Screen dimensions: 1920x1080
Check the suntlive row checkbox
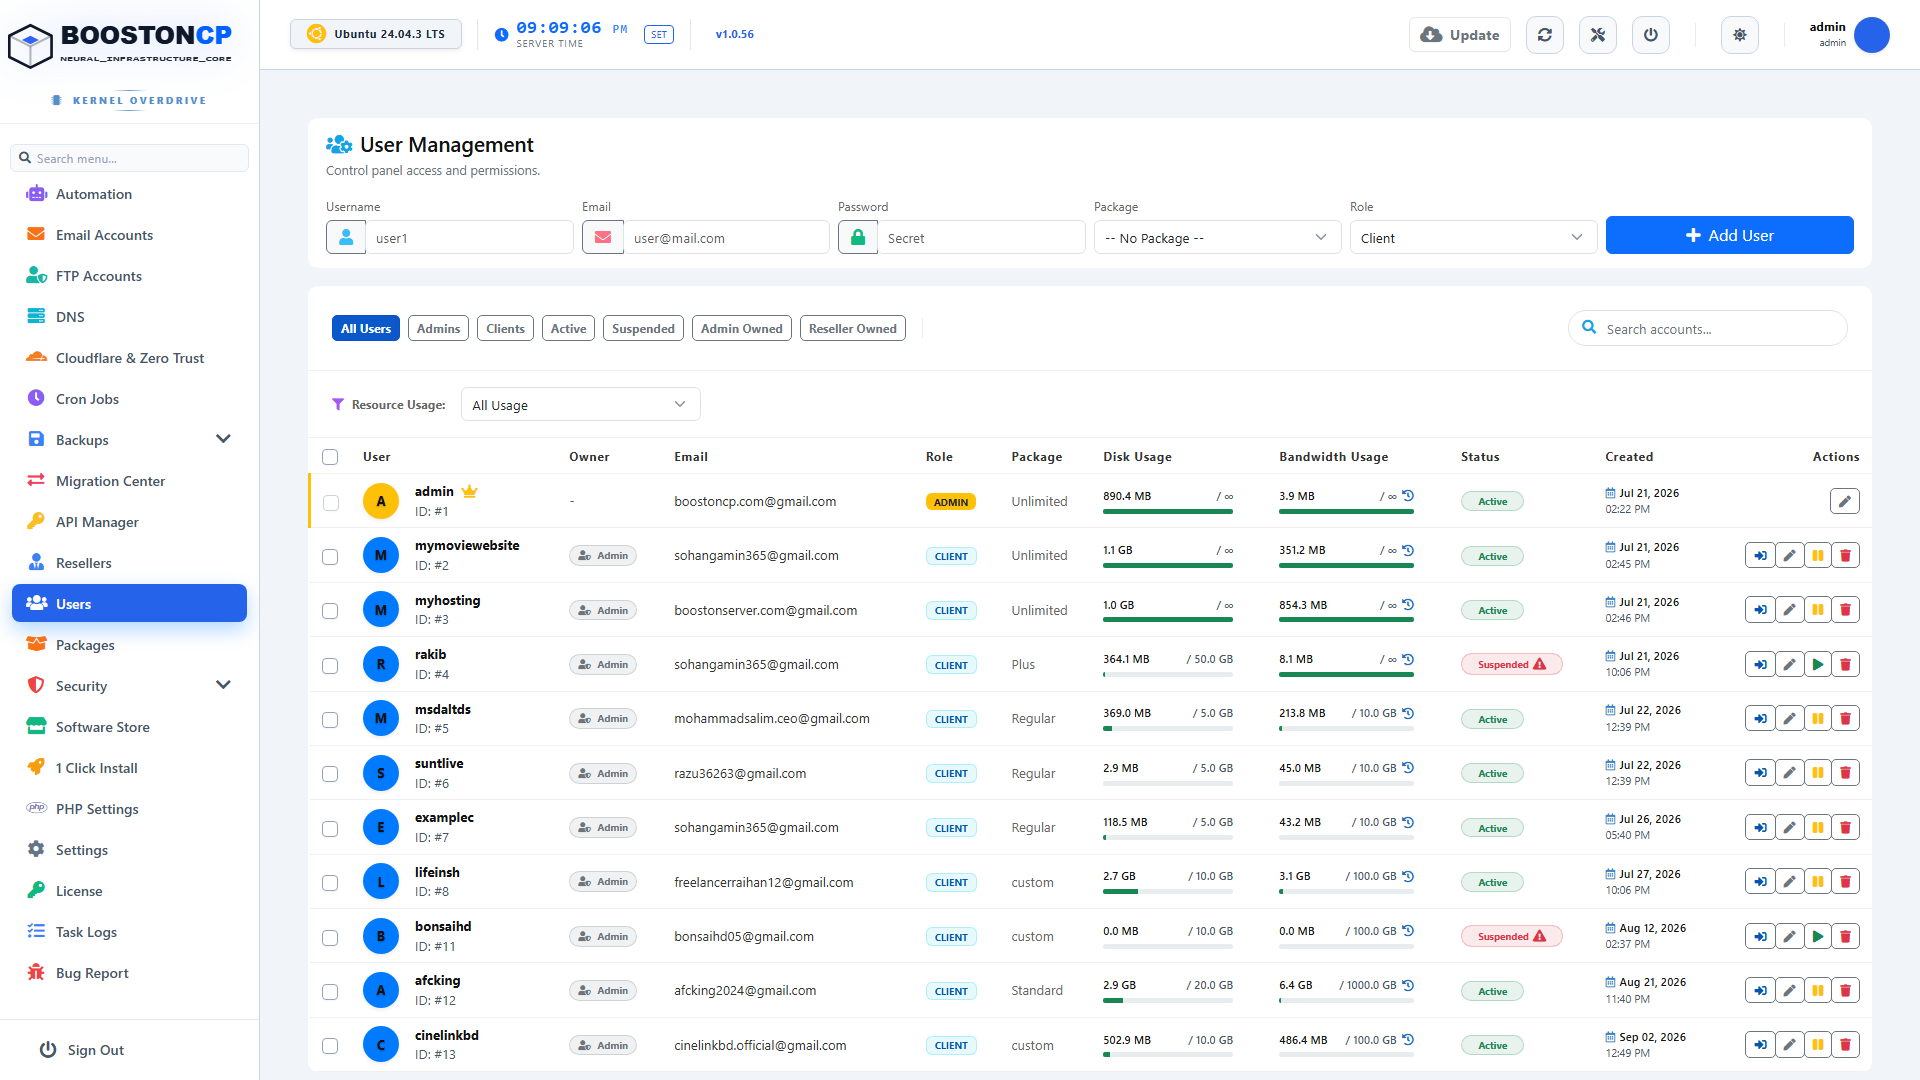click(x=330, y=774)
